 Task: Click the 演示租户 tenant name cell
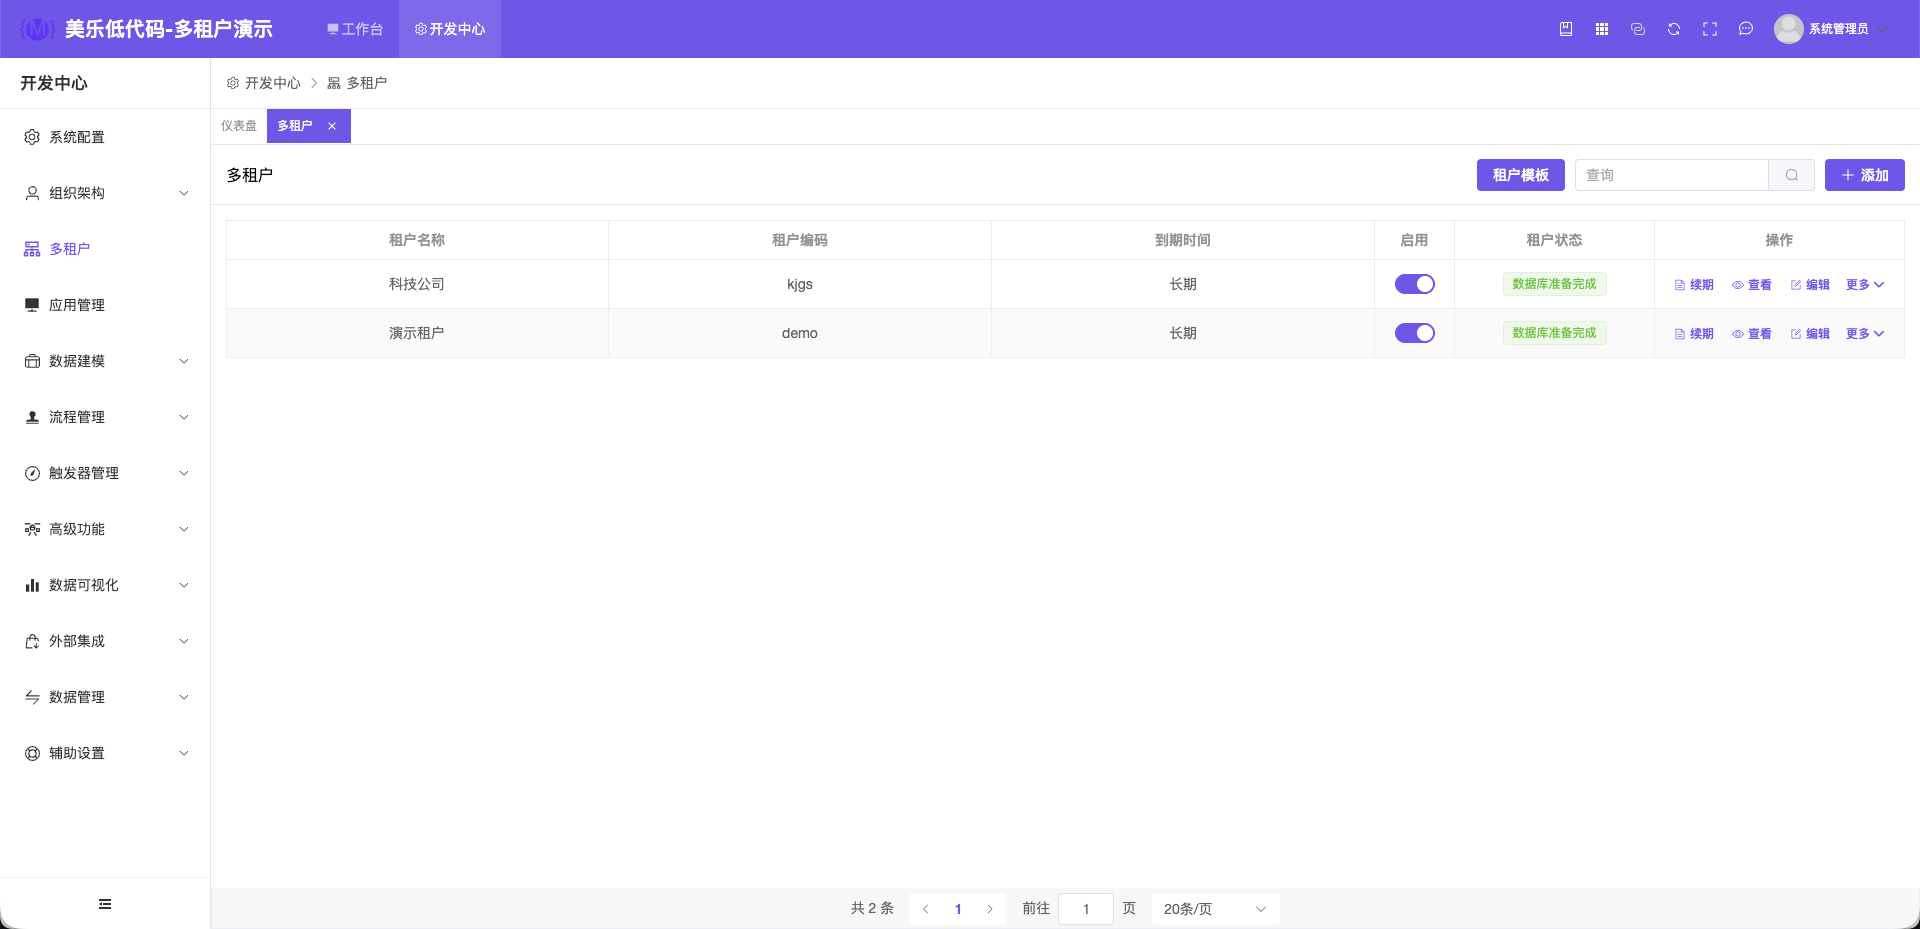pyautogui.click(x=417, y=333)
